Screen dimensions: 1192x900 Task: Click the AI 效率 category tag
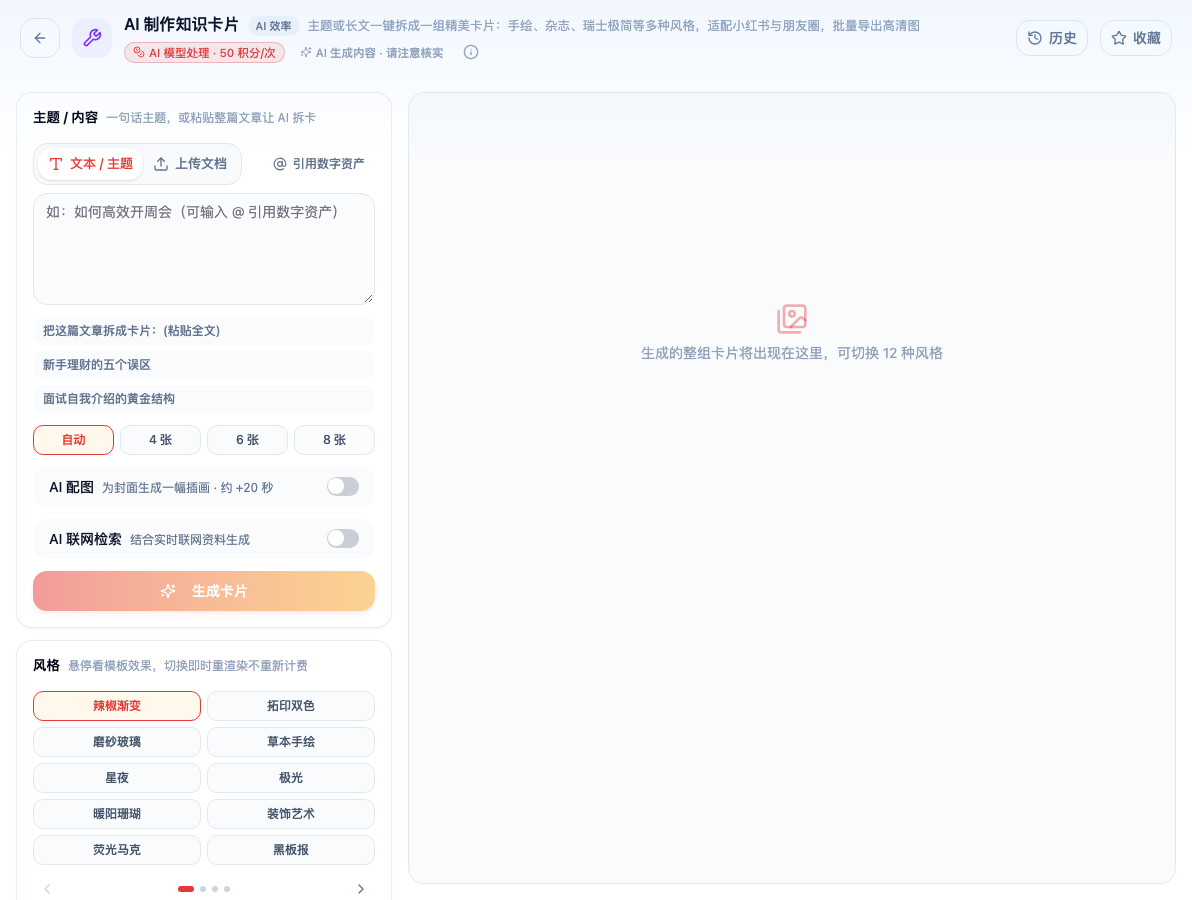(273, 26)
